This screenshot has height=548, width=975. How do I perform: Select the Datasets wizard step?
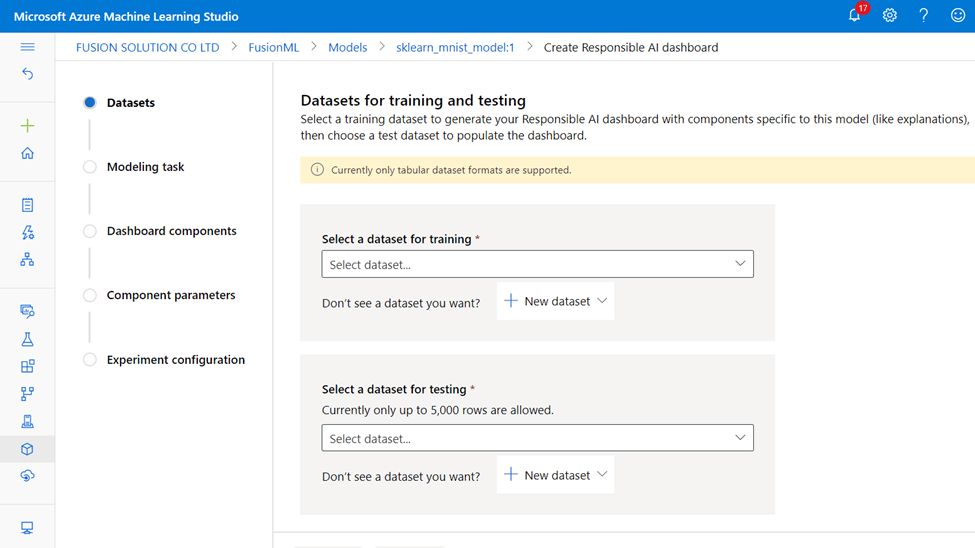click(119, 103)
